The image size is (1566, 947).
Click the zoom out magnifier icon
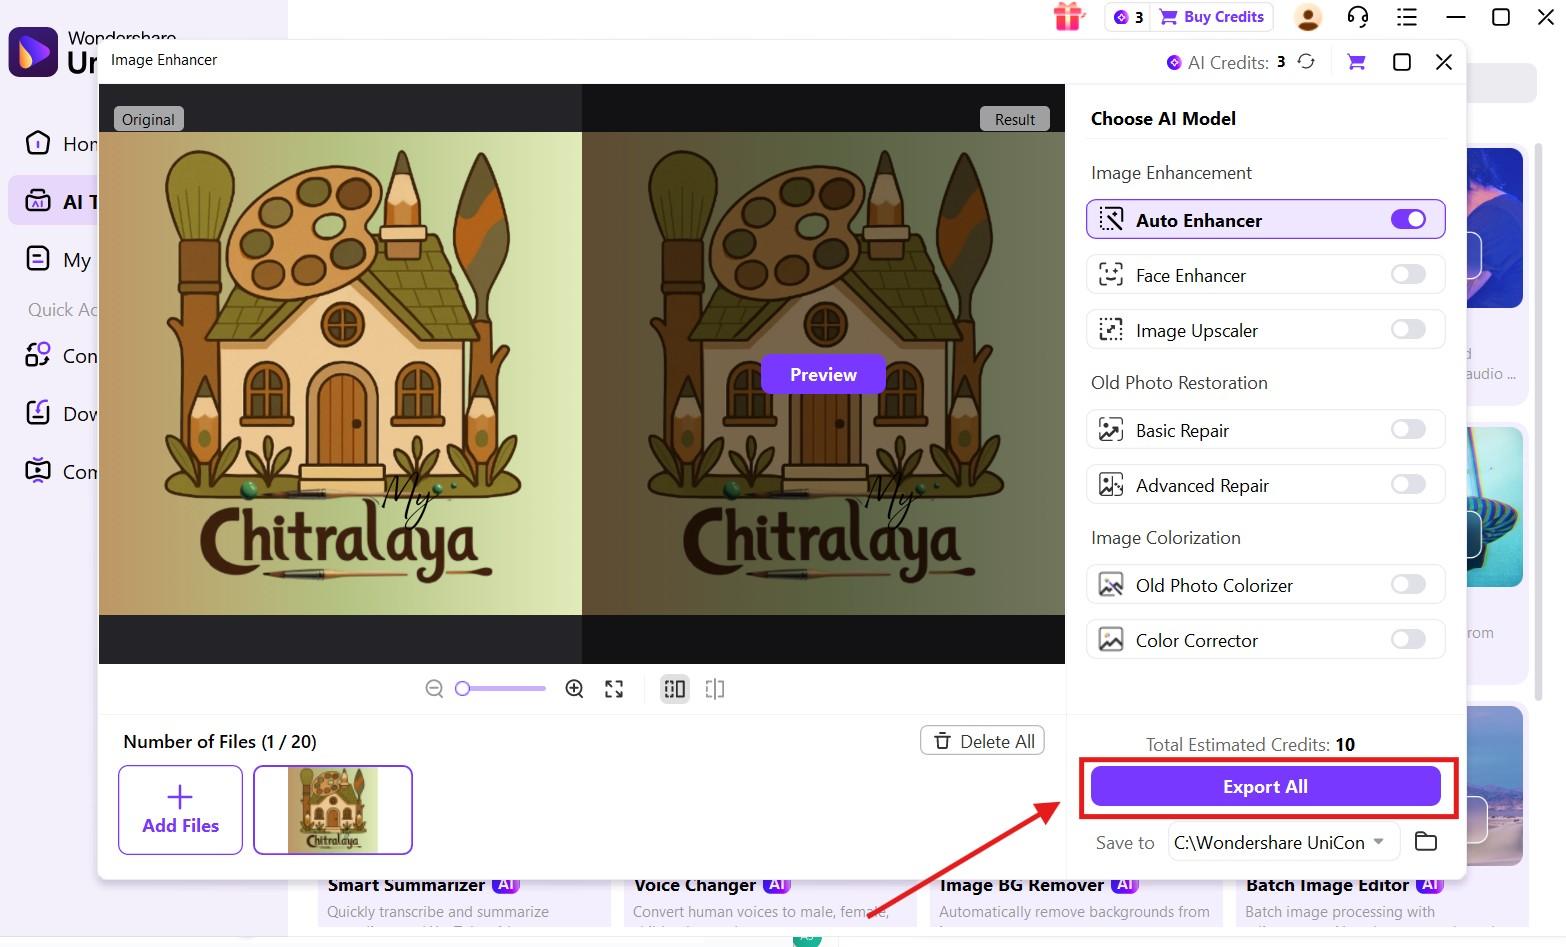[x=434, y=689]
